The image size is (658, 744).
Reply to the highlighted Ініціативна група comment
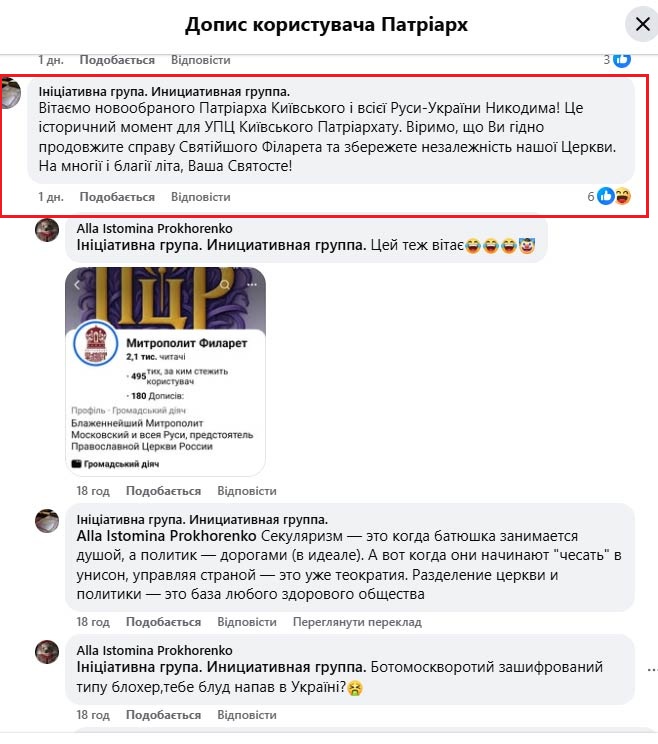click(x=201, y=197)
